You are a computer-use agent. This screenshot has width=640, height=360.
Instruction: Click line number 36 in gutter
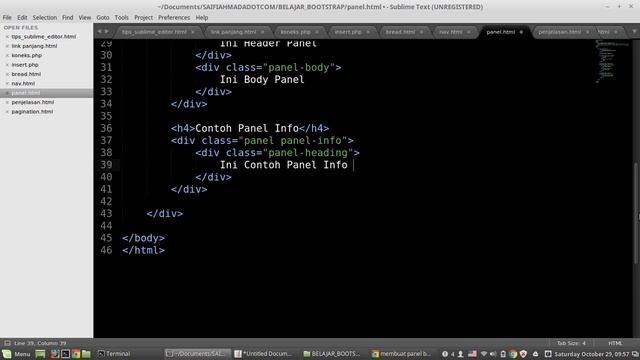pos(106,128)
